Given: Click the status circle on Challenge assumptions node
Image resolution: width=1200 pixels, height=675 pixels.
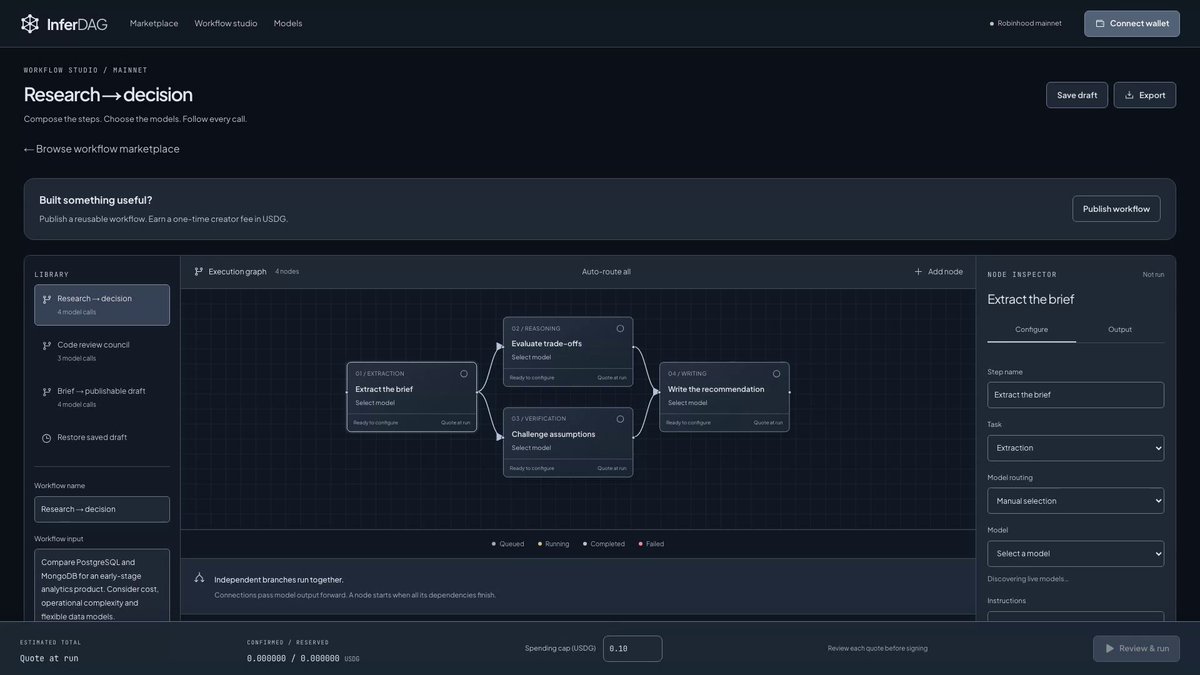Looking at the screenshot, I should 620,419.
